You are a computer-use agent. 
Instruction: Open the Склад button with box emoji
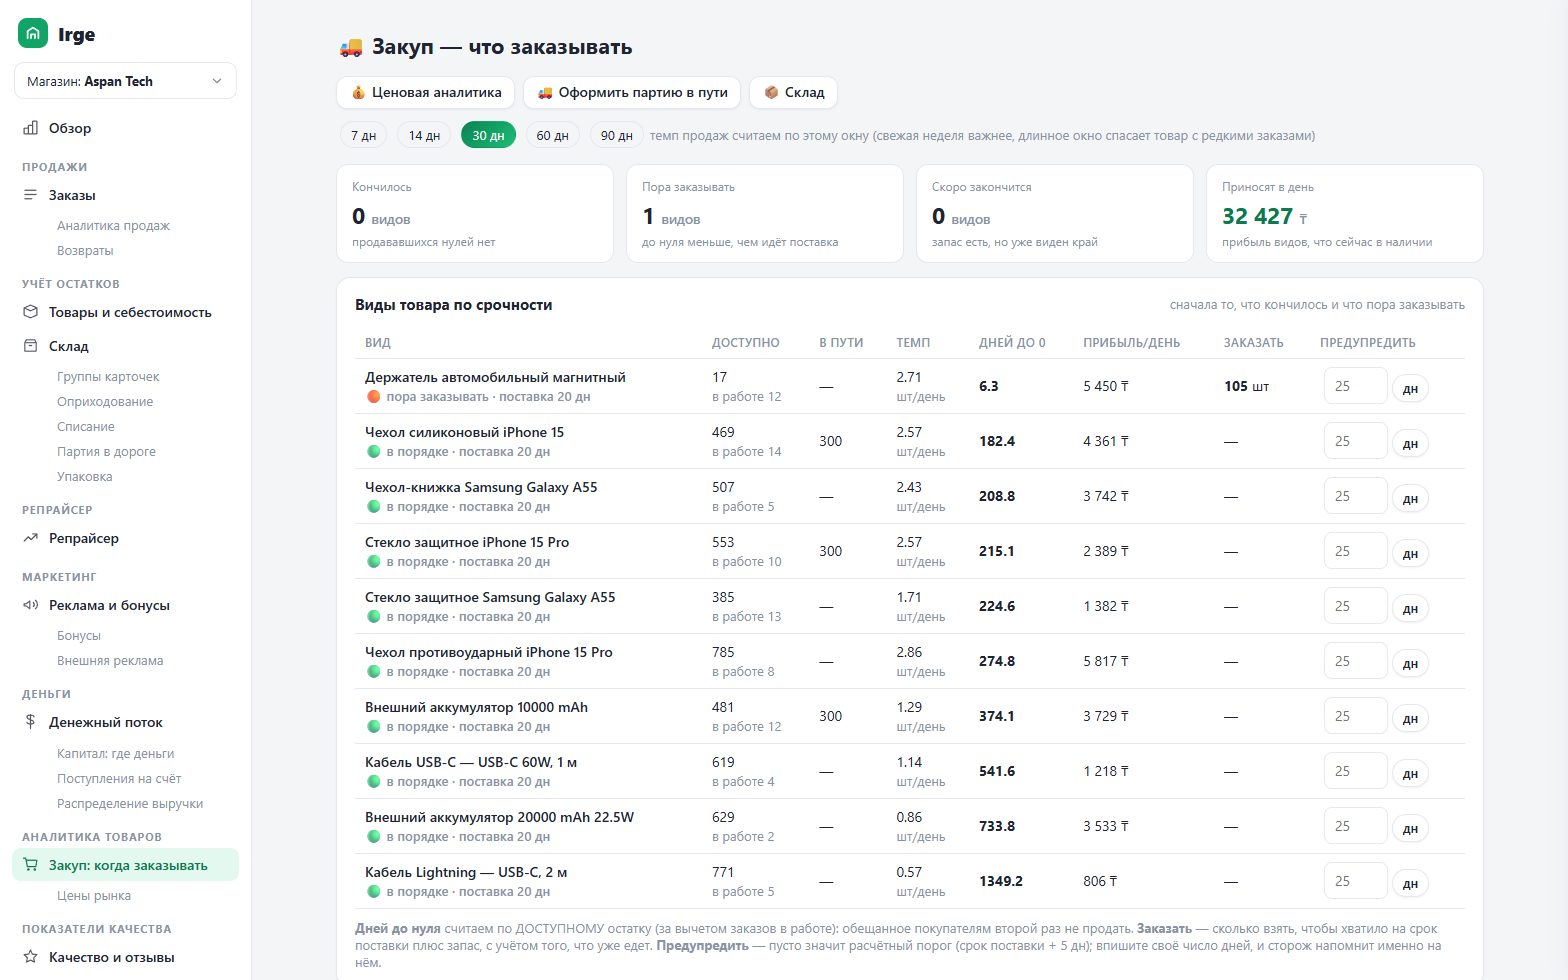tap(794, 92)
